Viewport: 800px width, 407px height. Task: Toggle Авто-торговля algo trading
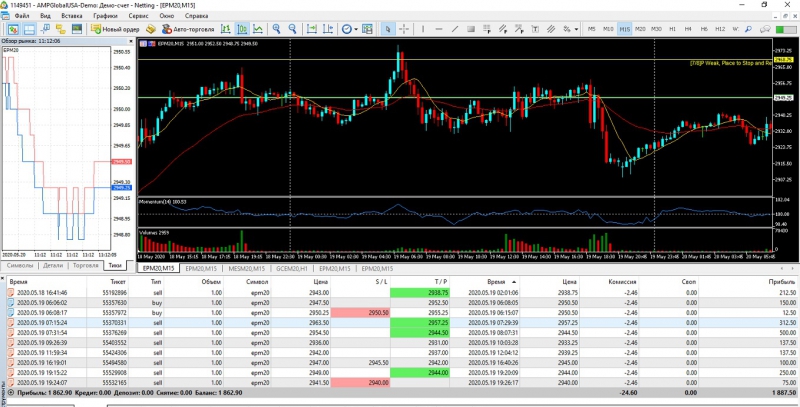pos(188,29)
